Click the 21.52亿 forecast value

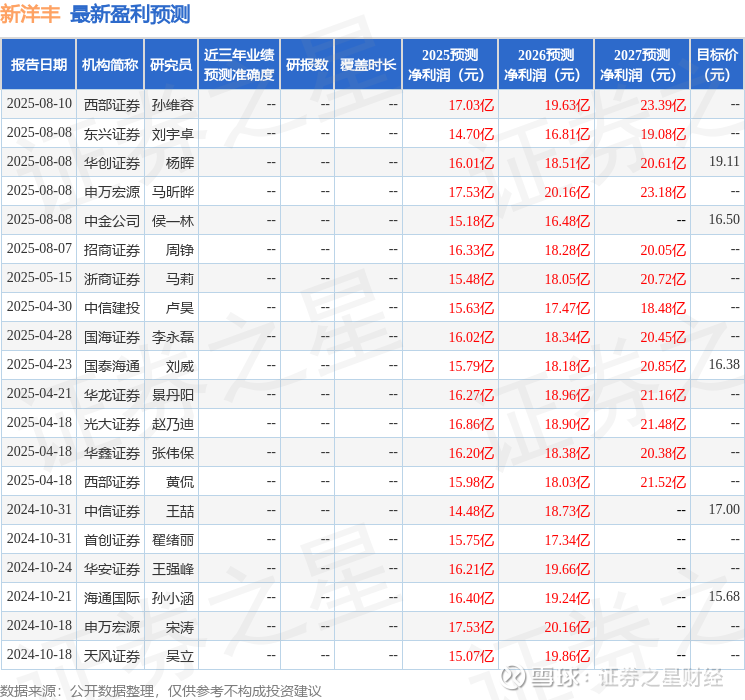(x=663, y=482)
